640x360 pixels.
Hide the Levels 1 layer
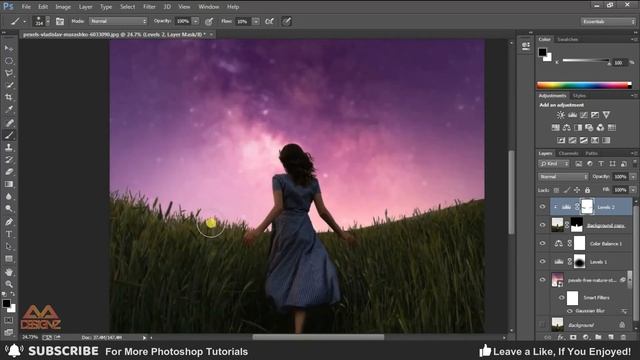[x=542, y=262]
